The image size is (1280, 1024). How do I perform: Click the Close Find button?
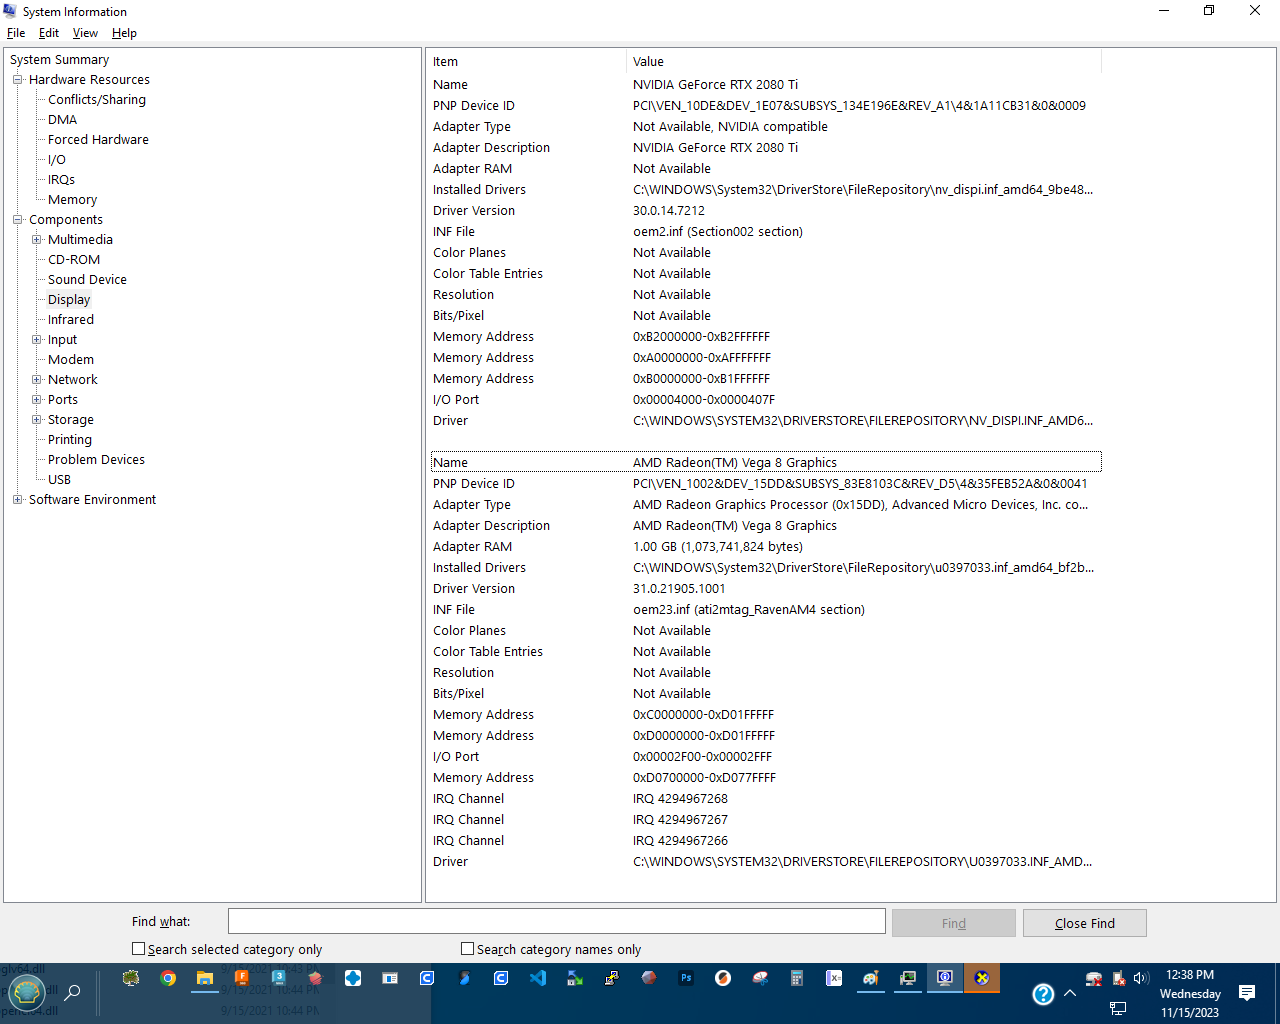click(1084, 922)
